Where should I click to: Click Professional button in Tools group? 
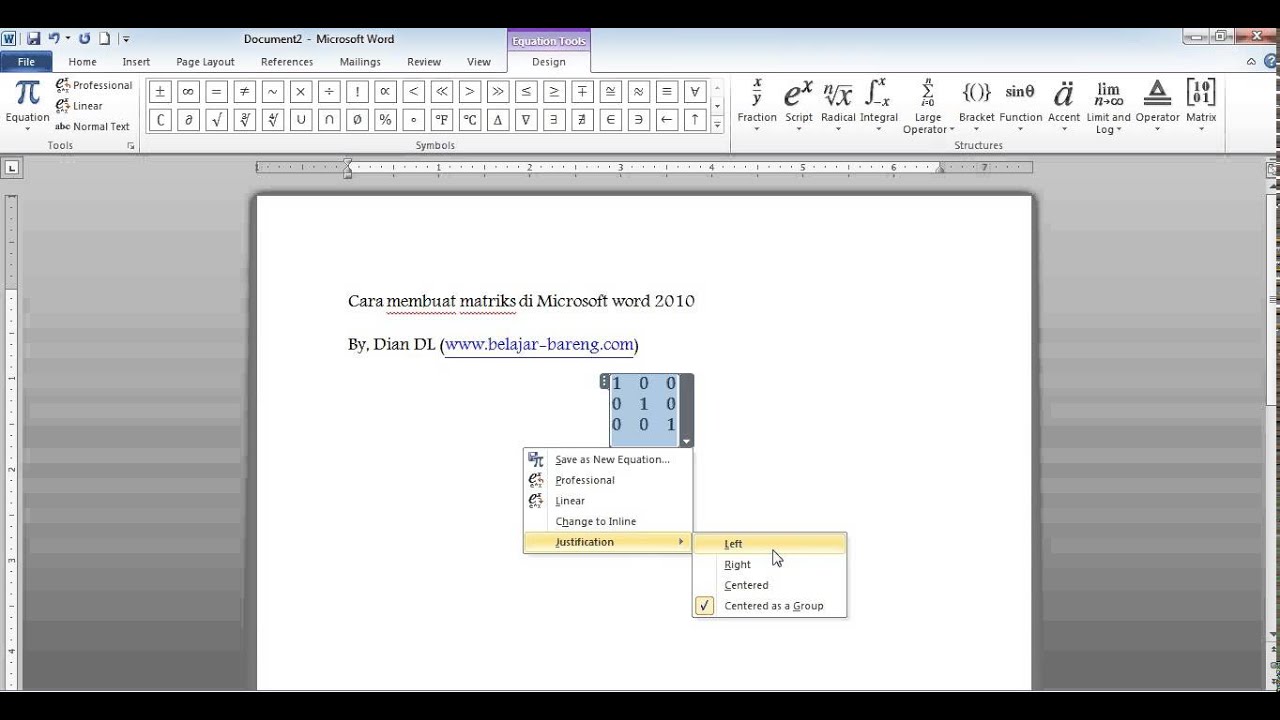(x=94, y=85)
